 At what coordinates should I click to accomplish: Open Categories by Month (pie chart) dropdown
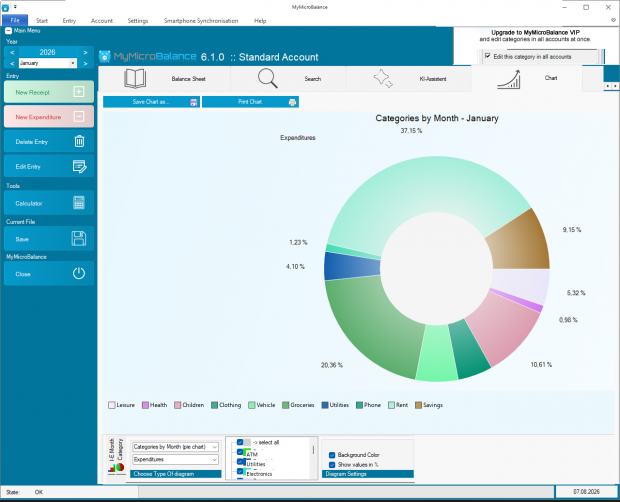176,447
